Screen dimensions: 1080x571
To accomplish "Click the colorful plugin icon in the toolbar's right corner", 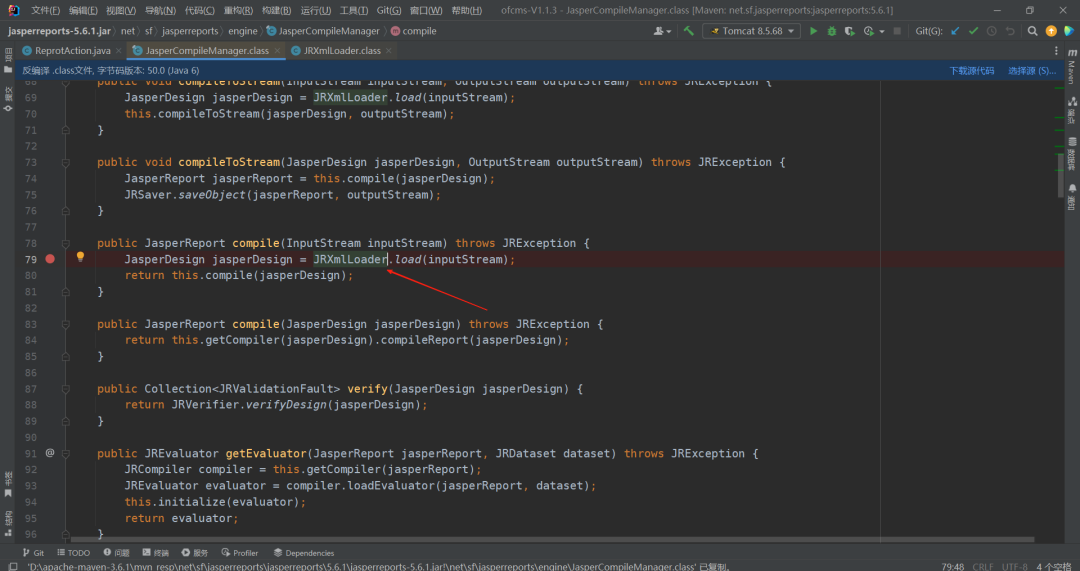I will point(1069,31).
